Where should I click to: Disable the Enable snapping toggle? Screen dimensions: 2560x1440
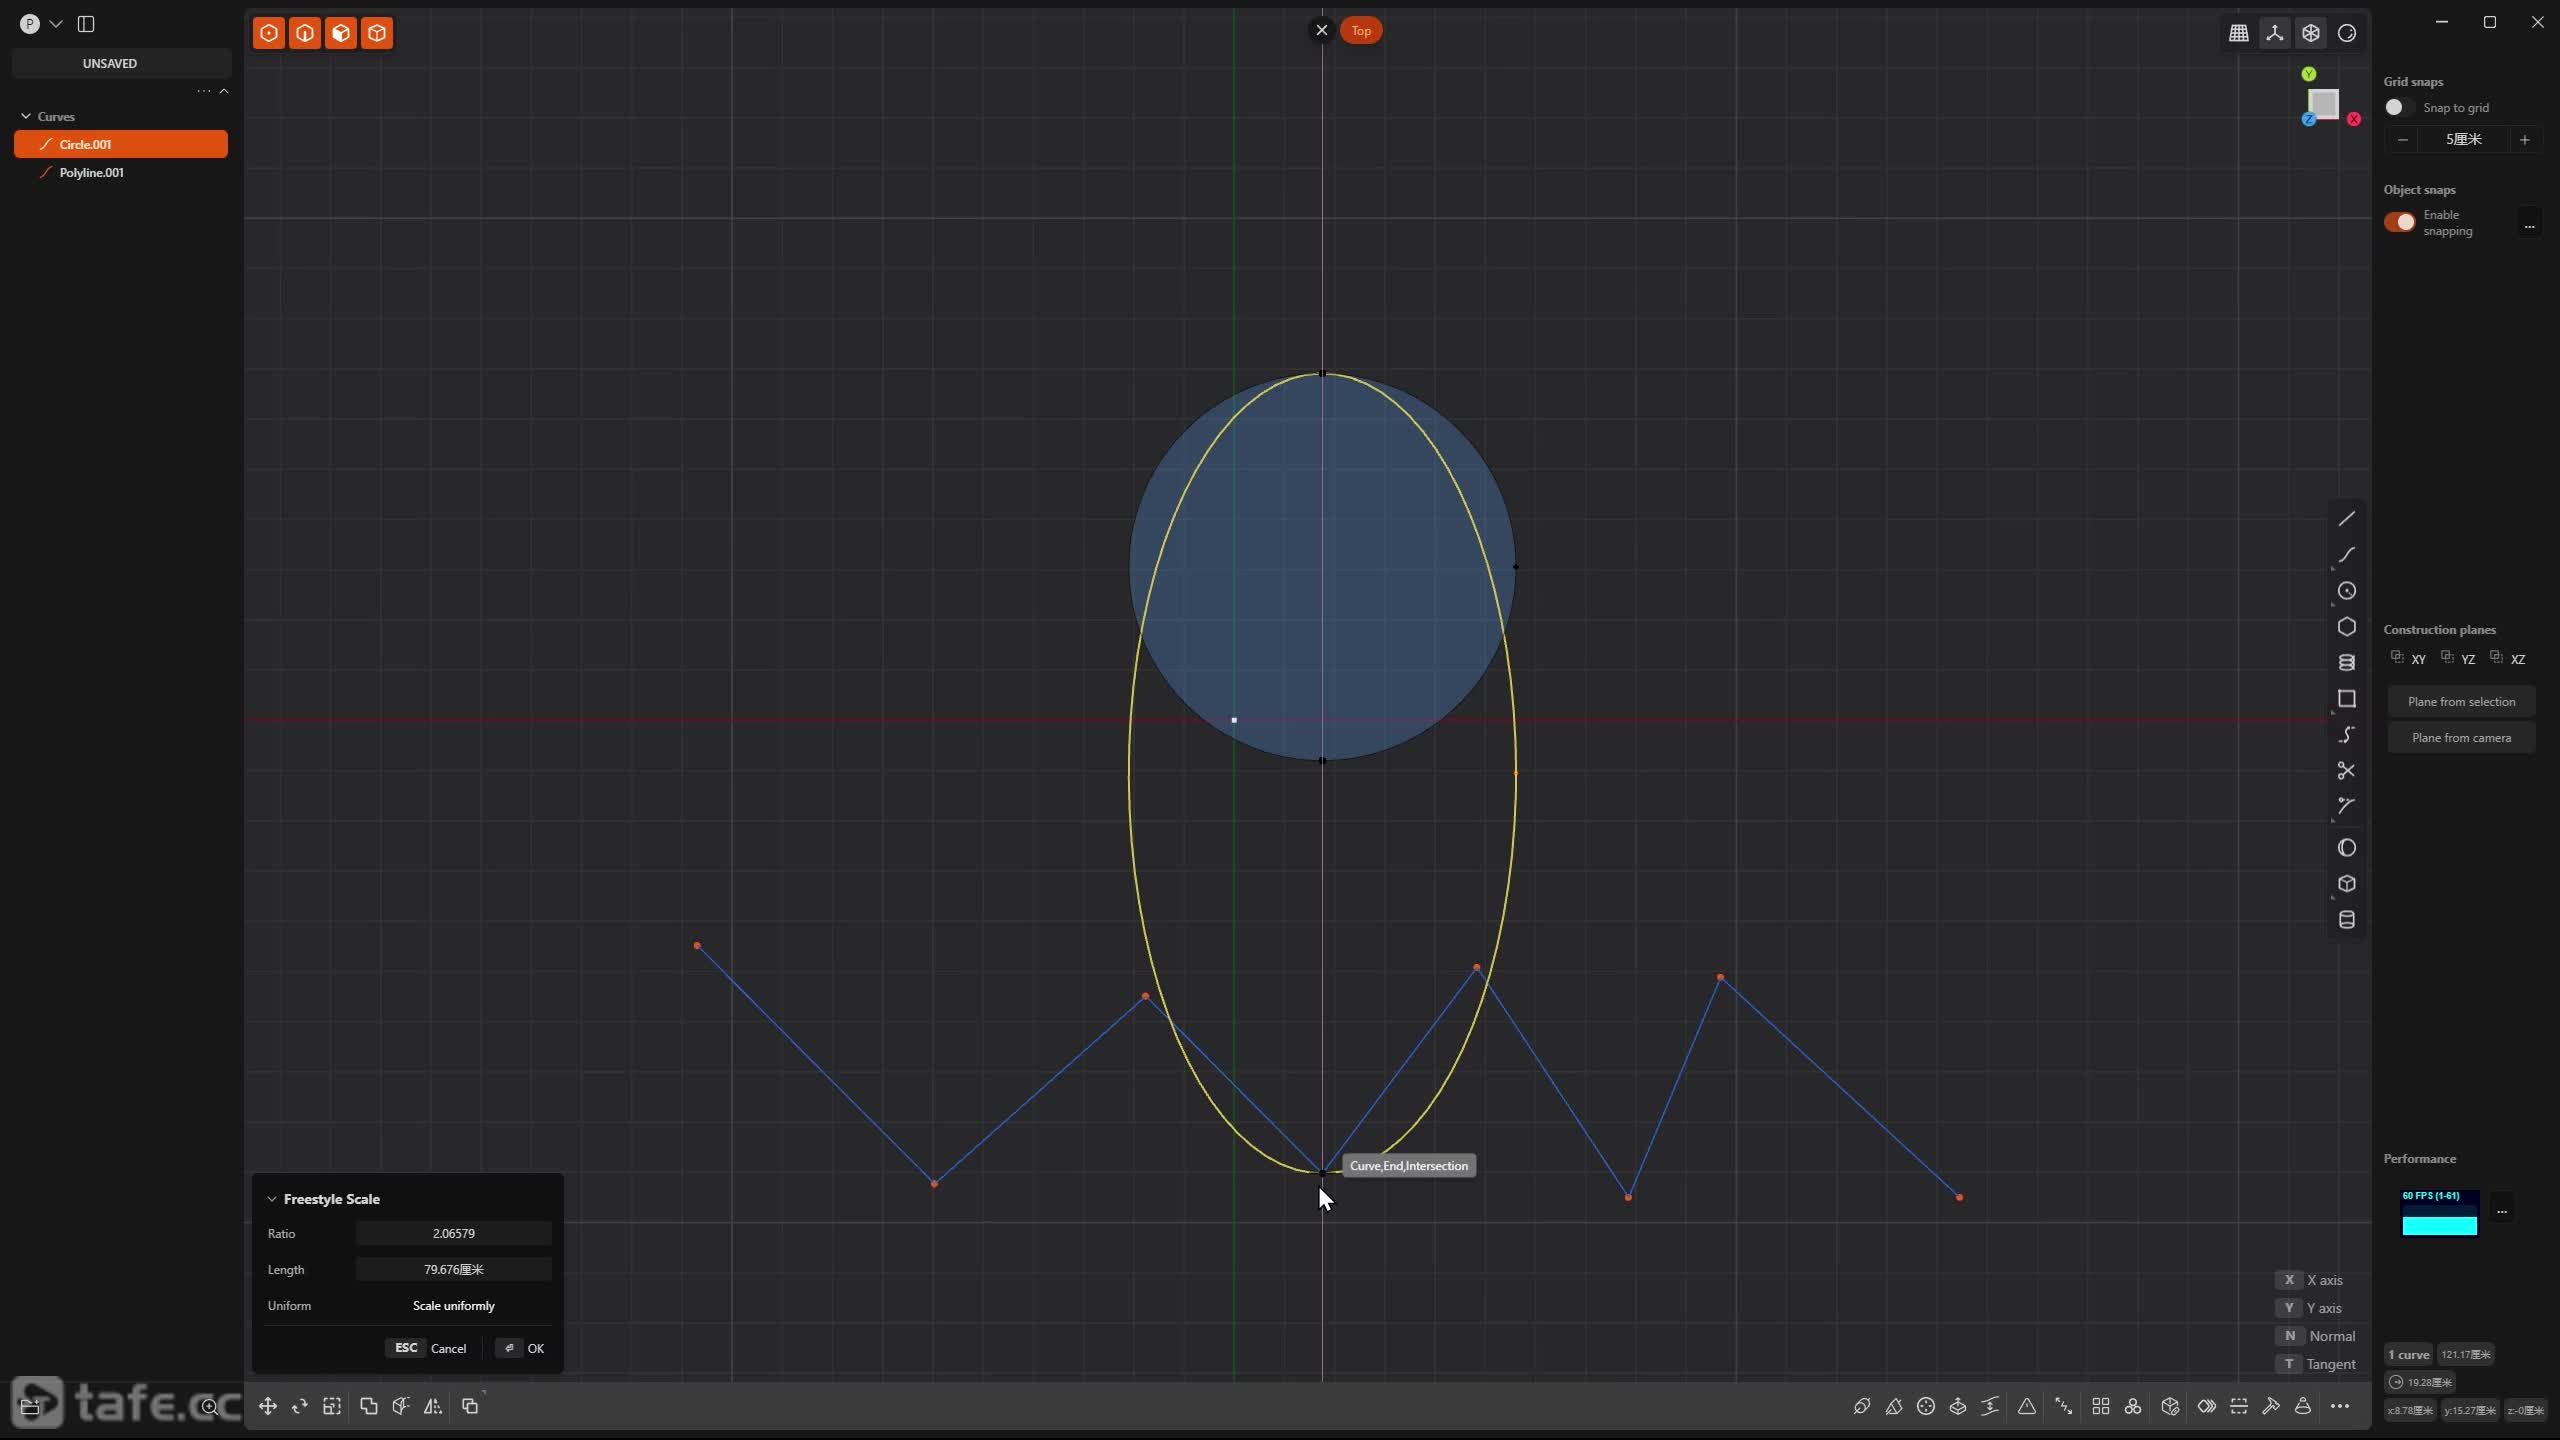(x=2399, y=222)
